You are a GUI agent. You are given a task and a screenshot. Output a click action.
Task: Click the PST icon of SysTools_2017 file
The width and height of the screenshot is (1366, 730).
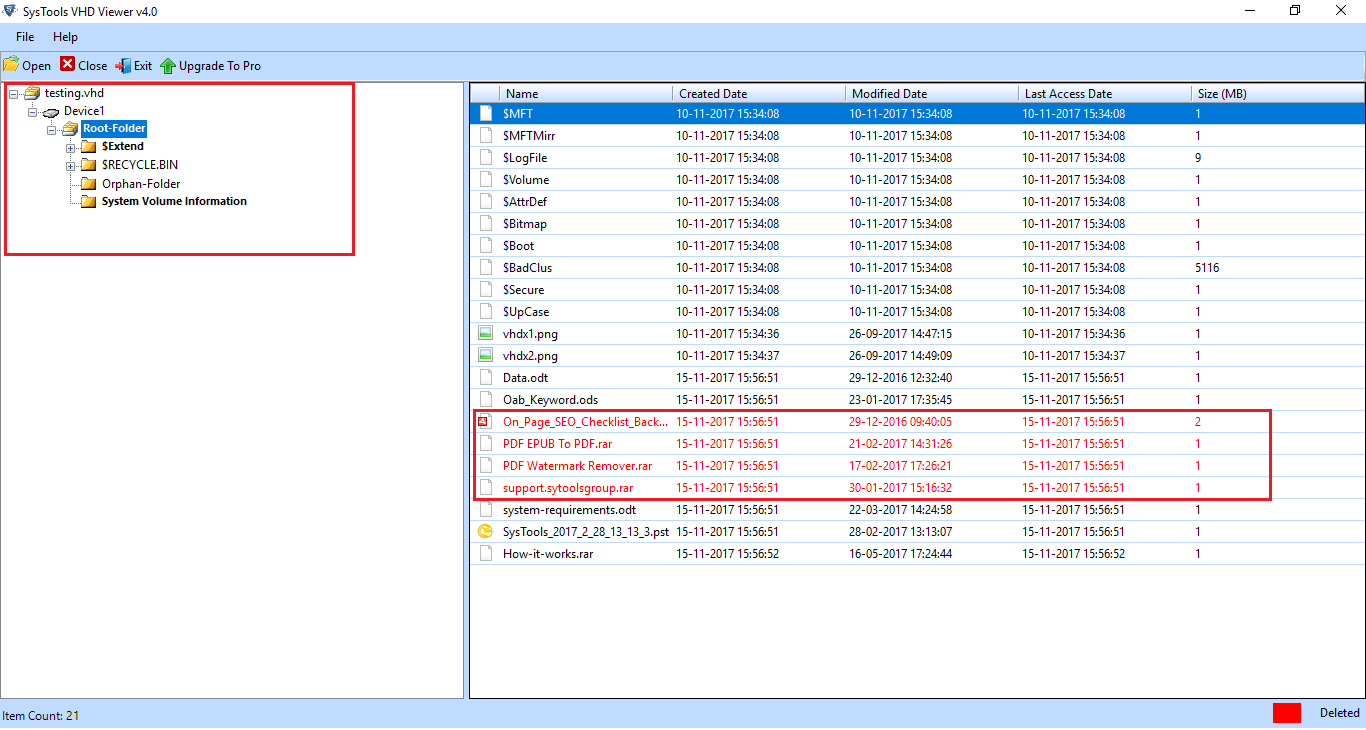click(486, 532)
